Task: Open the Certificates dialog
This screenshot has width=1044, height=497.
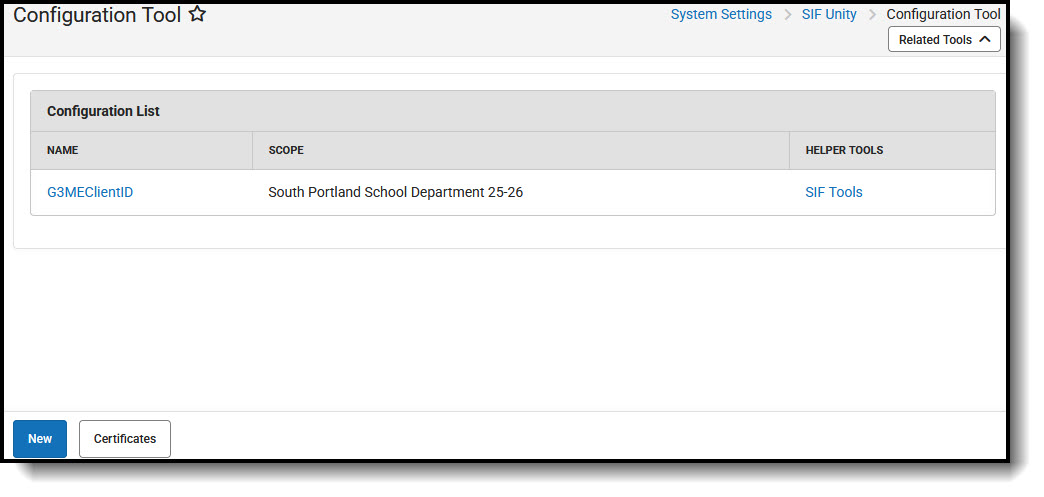Action: point(125,439)
